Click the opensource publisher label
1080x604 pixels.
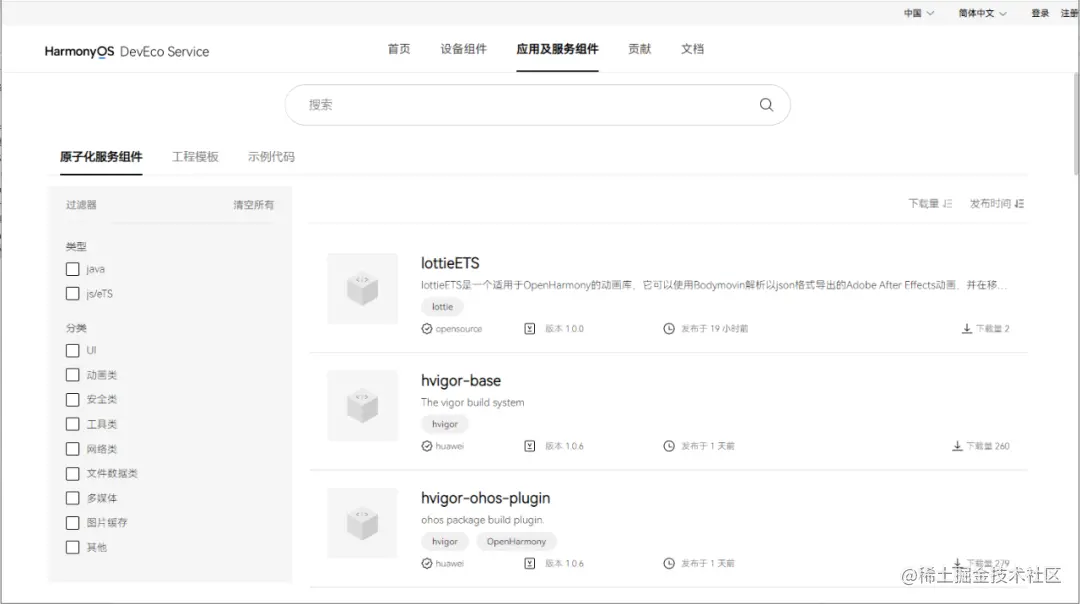(459, 329)
